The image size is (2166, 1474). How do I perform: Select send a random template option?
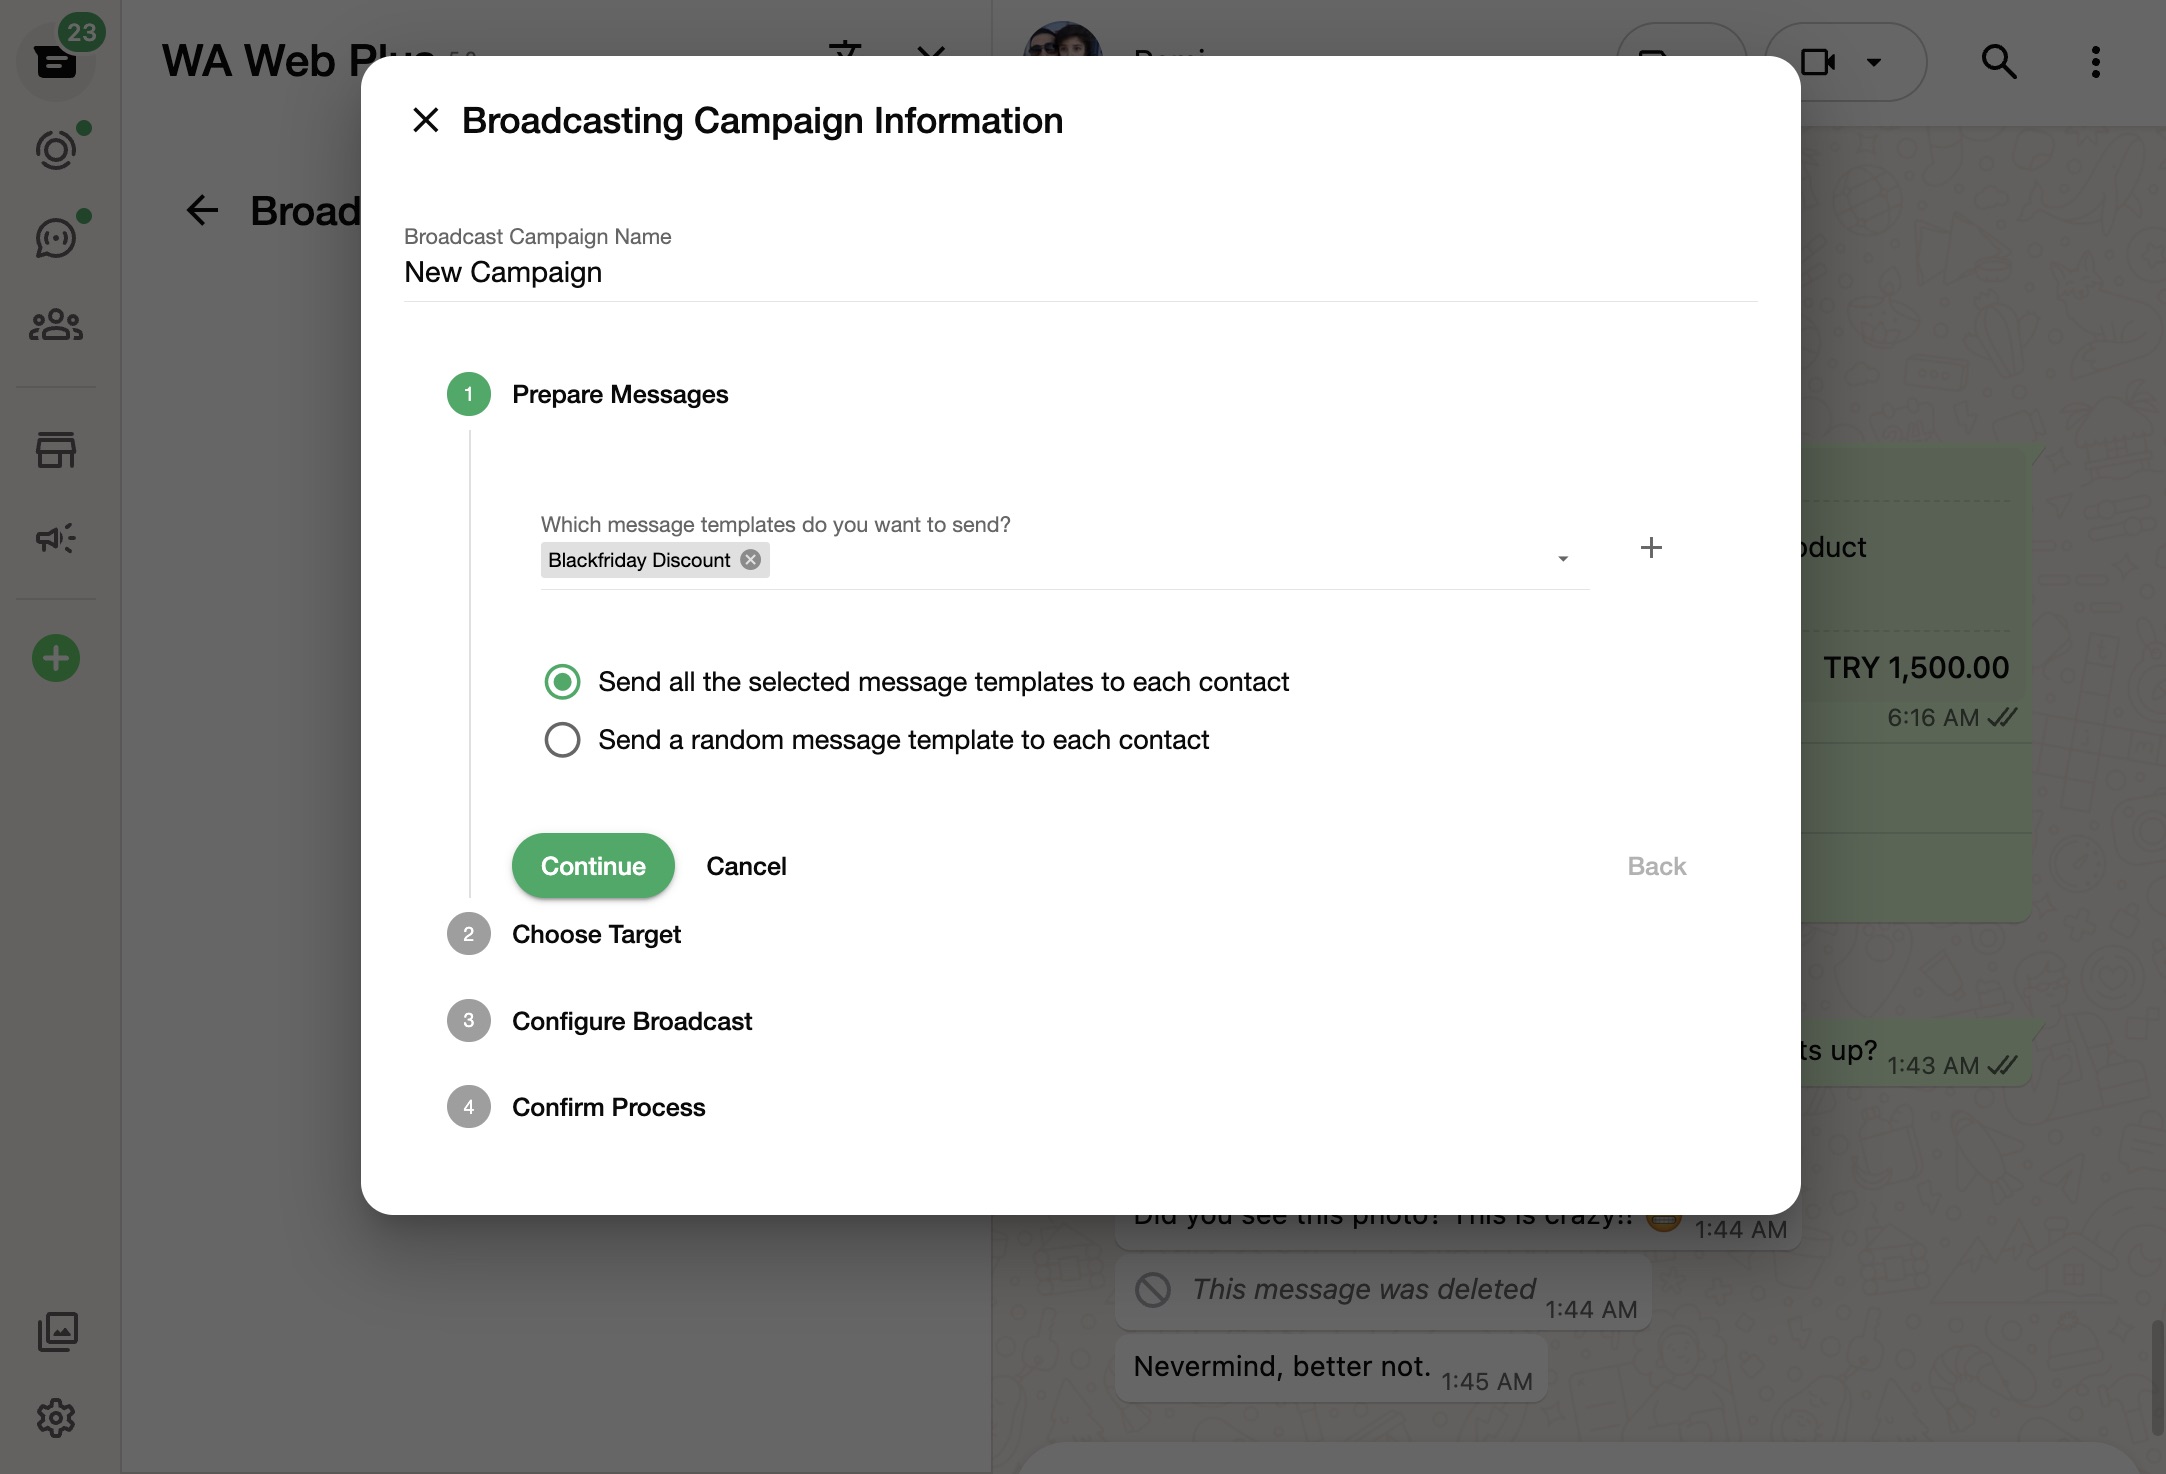coord(563,740)
